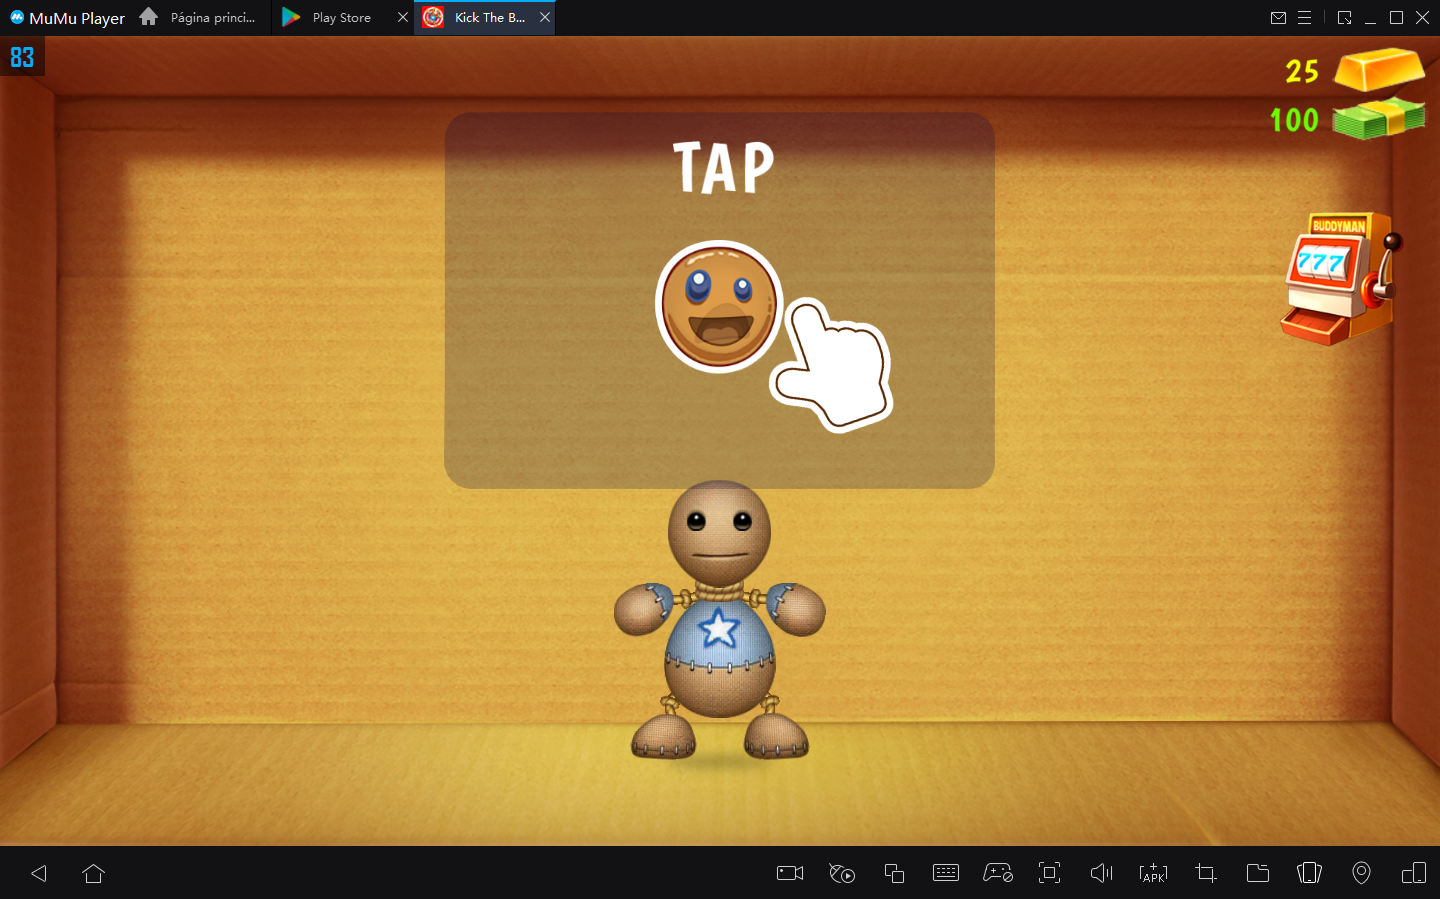Tap the Buddy face tutorial icon
Image resolution: width=1440 pixels, height=899 pixels.
[x=718, y=307]
